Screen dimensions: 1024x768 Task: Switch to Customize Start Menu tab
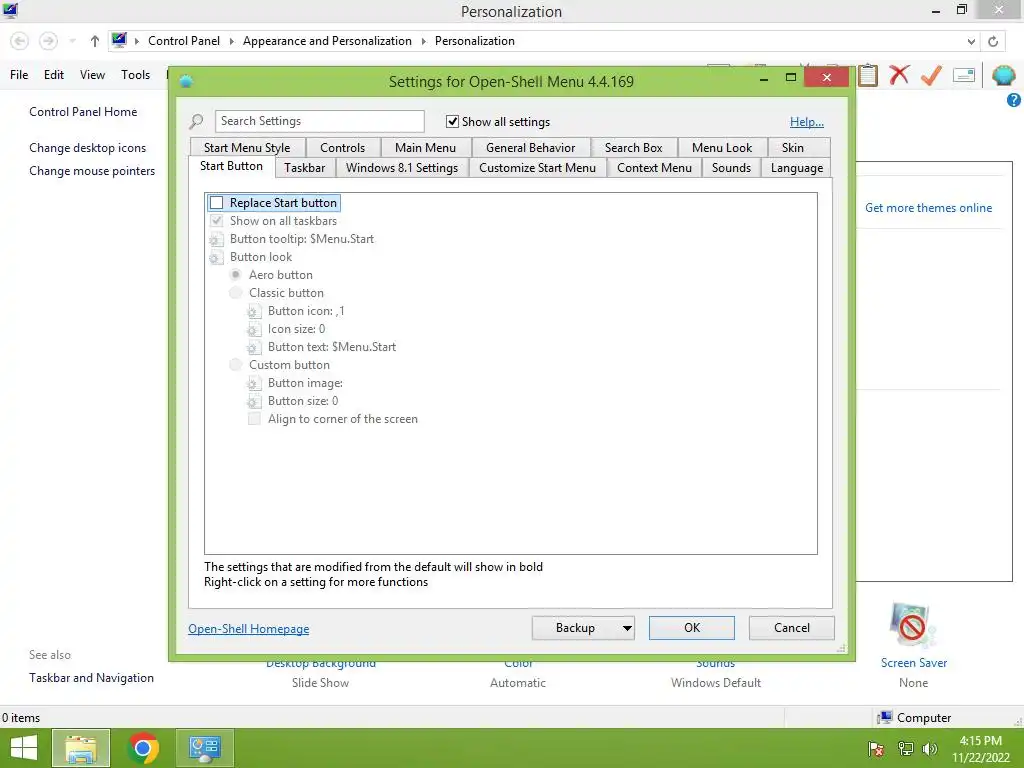pos(537,168)
